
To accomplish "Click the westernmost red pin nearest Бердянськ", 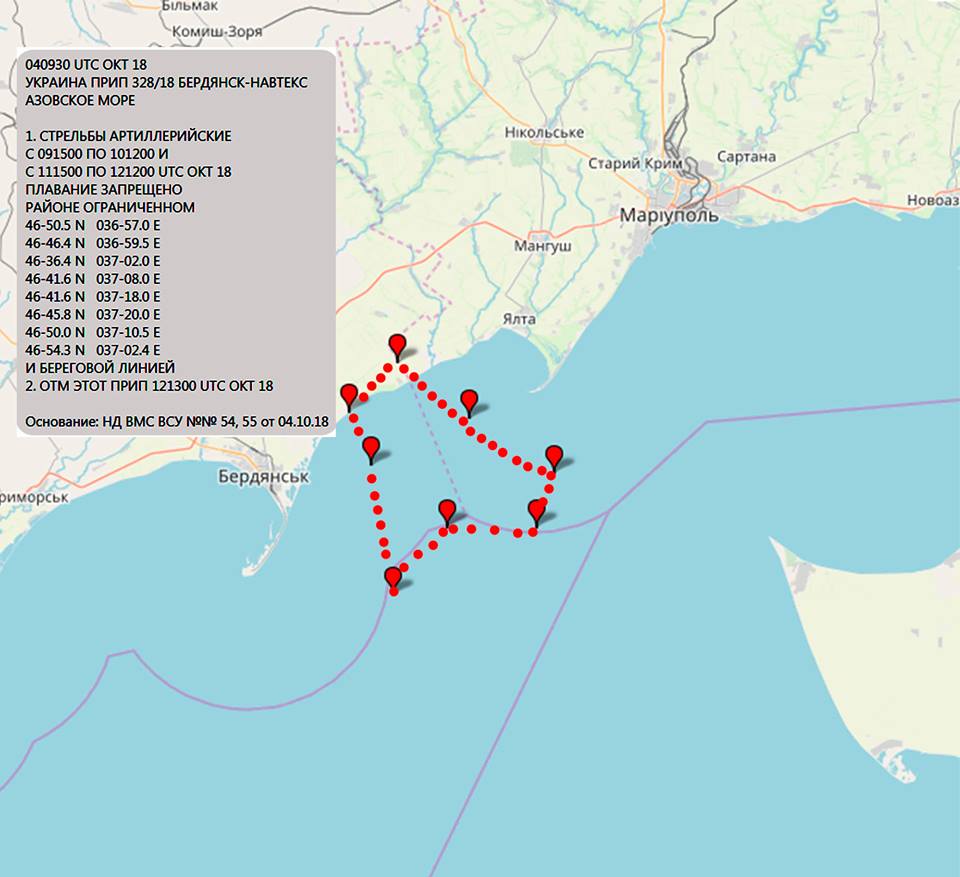I will point(349,396).
